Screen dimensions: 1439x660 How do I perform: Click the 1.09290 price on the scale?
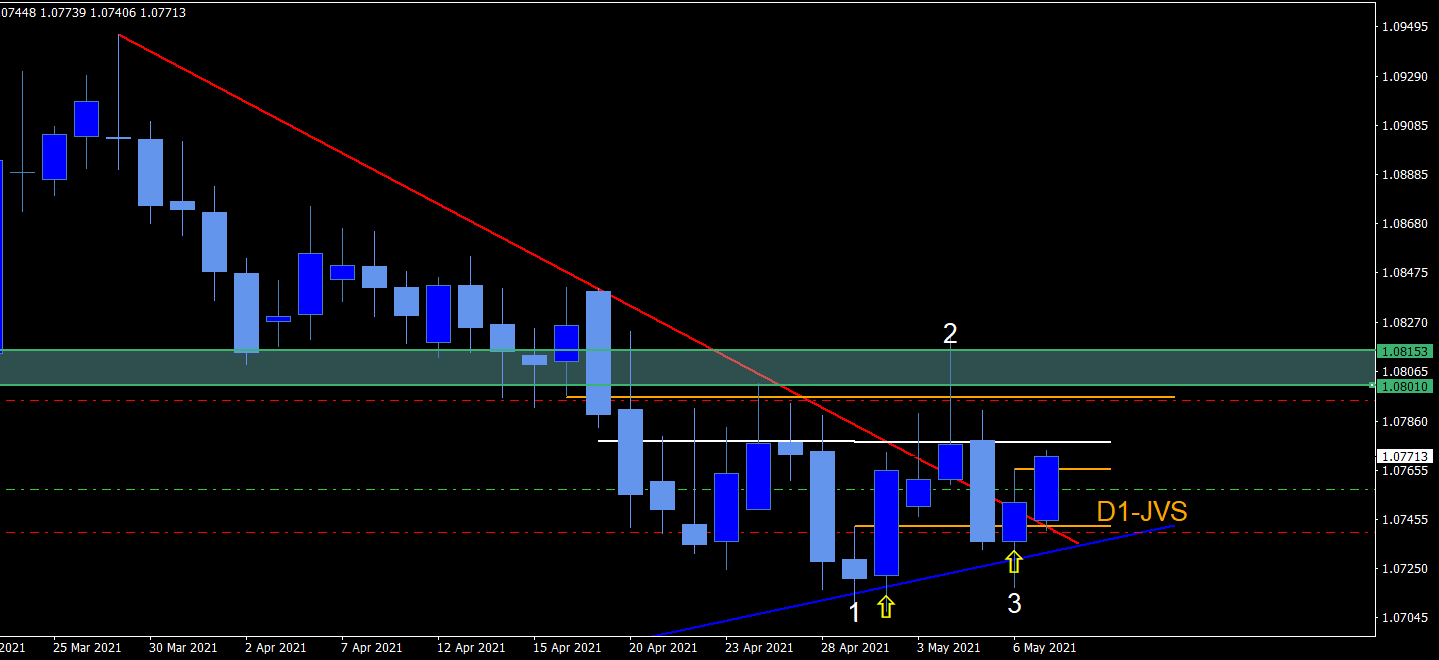1405,76
